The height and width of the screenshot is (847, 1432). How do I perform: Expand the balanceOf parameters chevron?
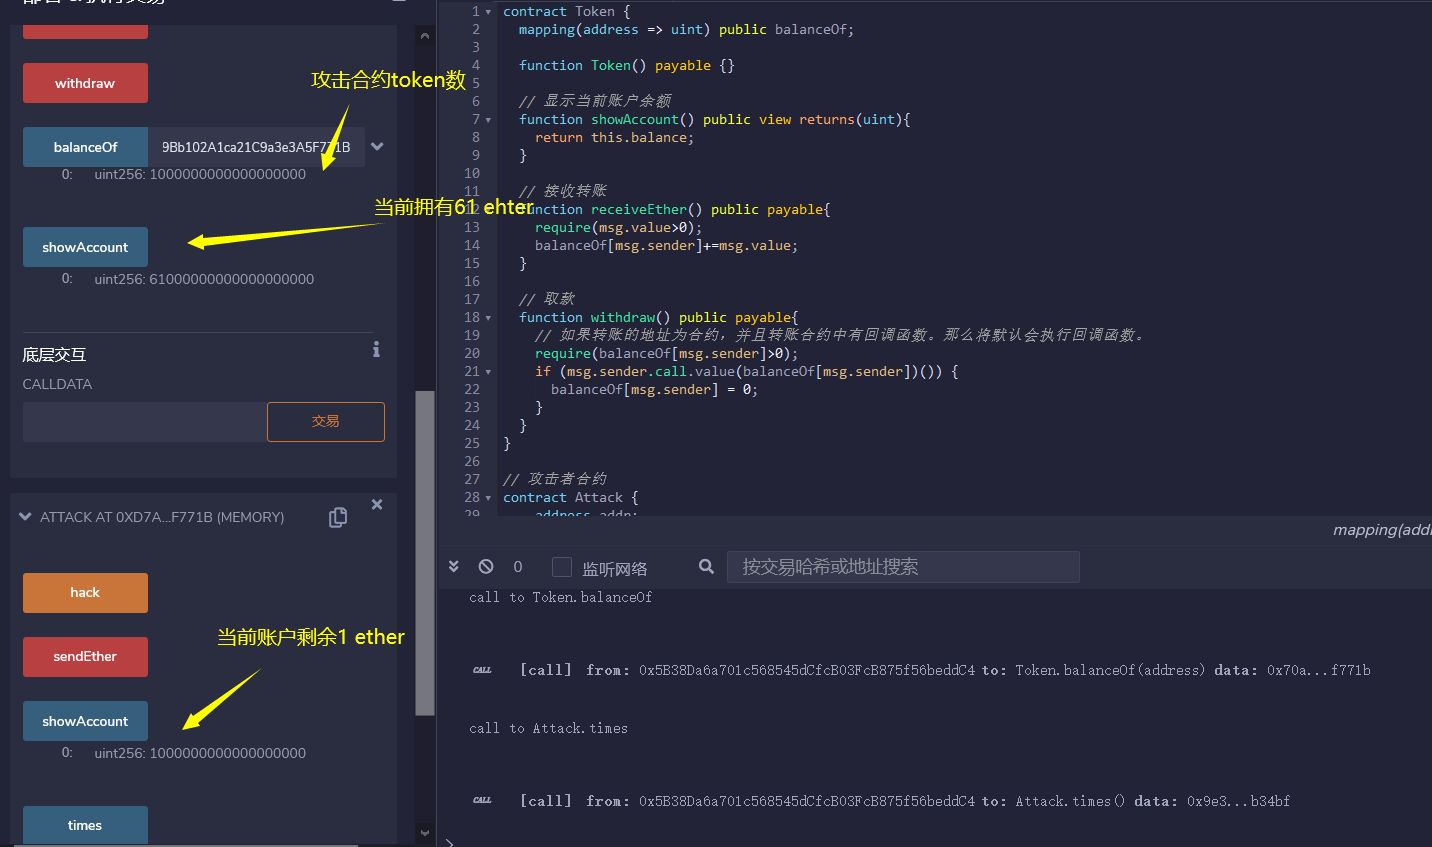377,146
